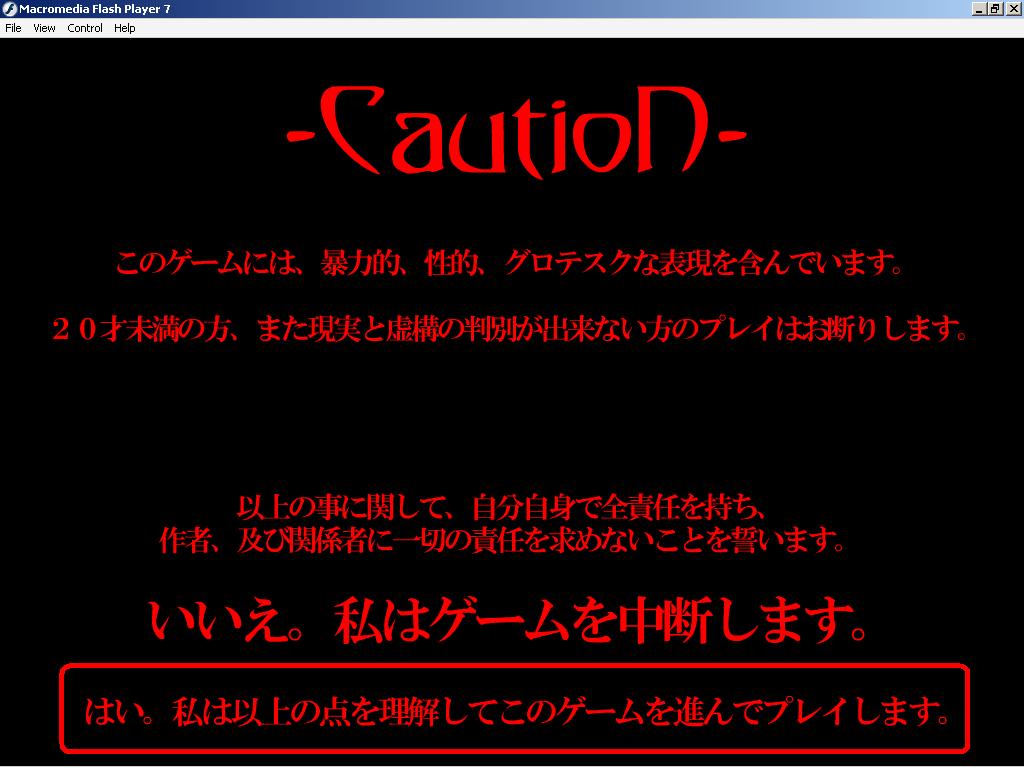Minimize the Flash Player window
The width and height of the screenshot is (1024, 768).
(979, 9)
